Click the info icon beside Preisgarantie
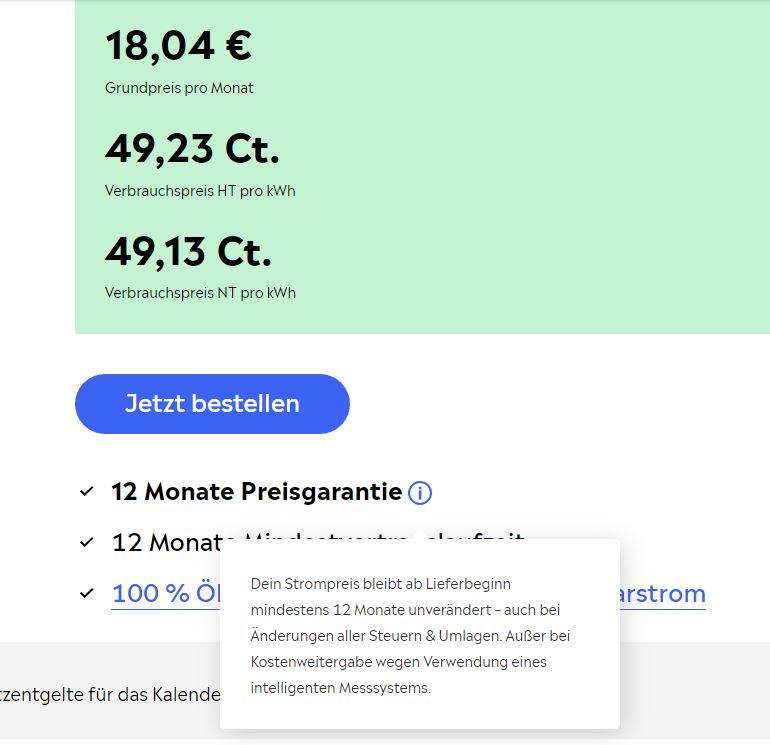Viewport: 770px width, 745px height. click(x=420, y=493)
